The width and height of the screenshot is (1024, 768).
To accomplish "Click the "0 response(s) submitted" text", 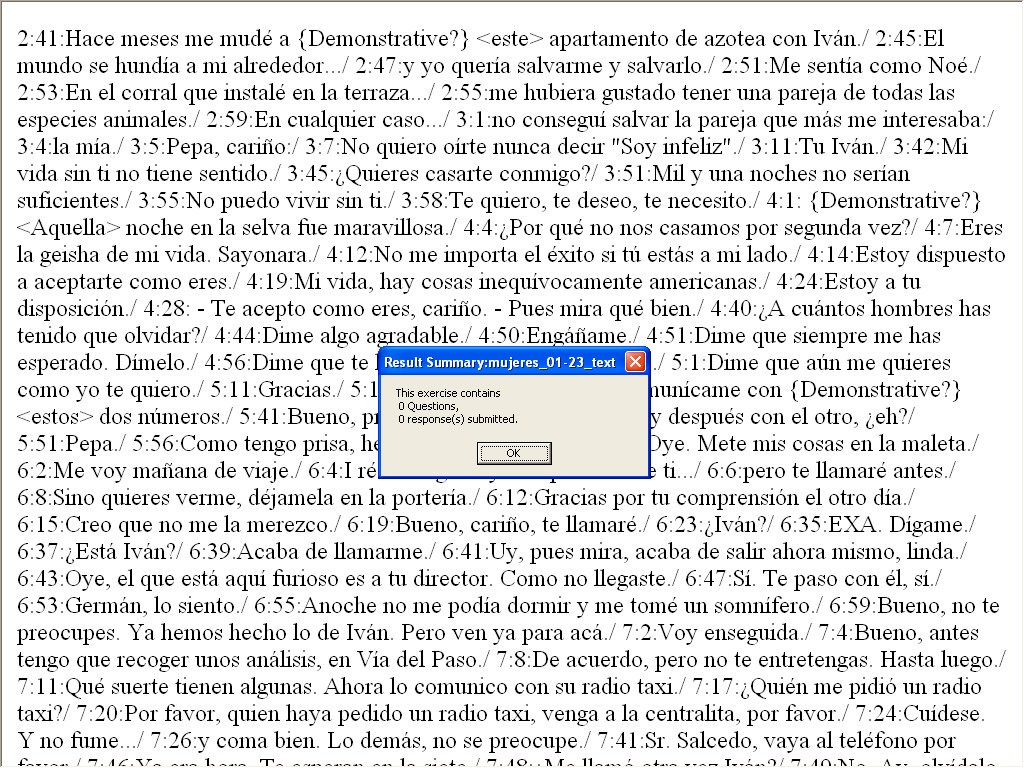I will point(457,419).
